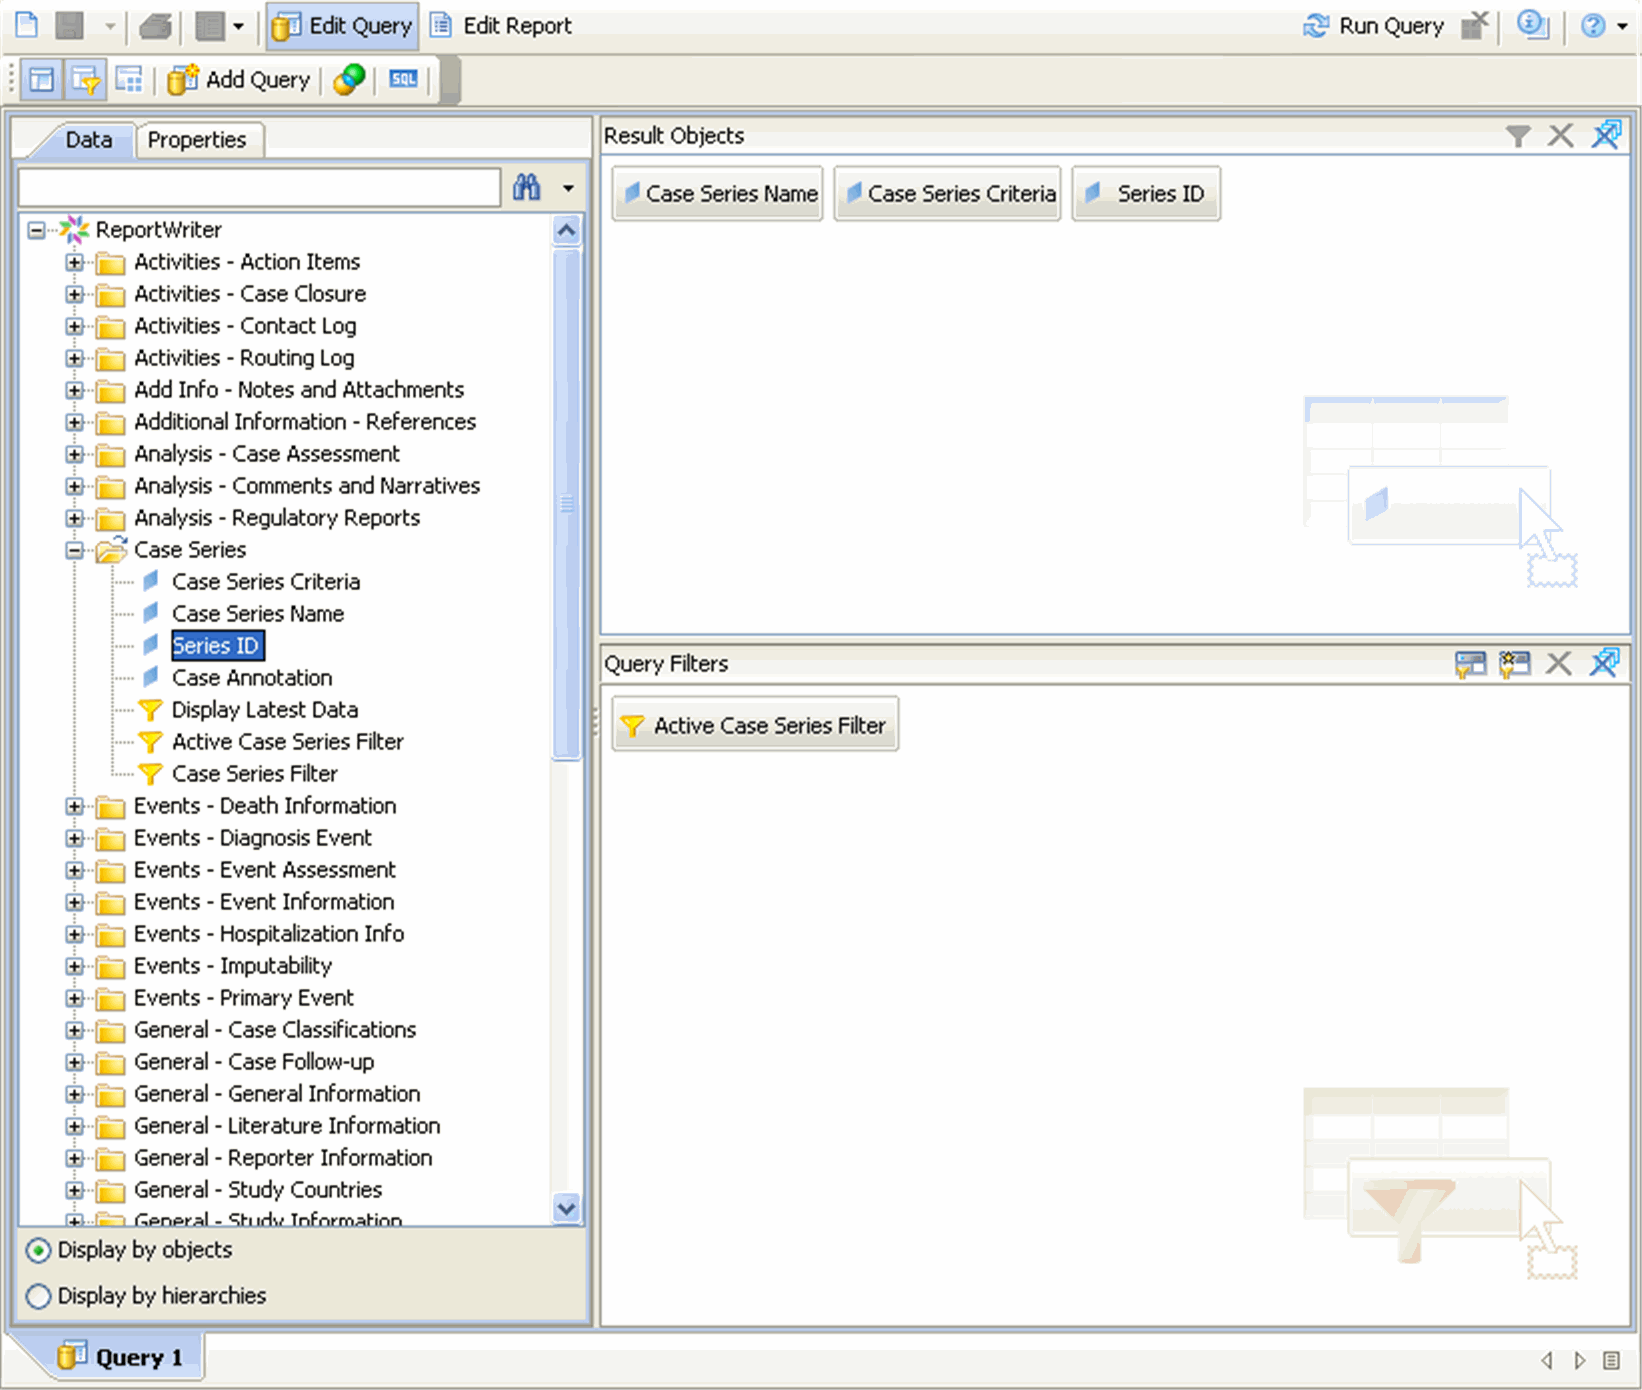1642x1390 pixels.
Task: Click the next tab right arrow
Action: click(x=1580, y=1360)
